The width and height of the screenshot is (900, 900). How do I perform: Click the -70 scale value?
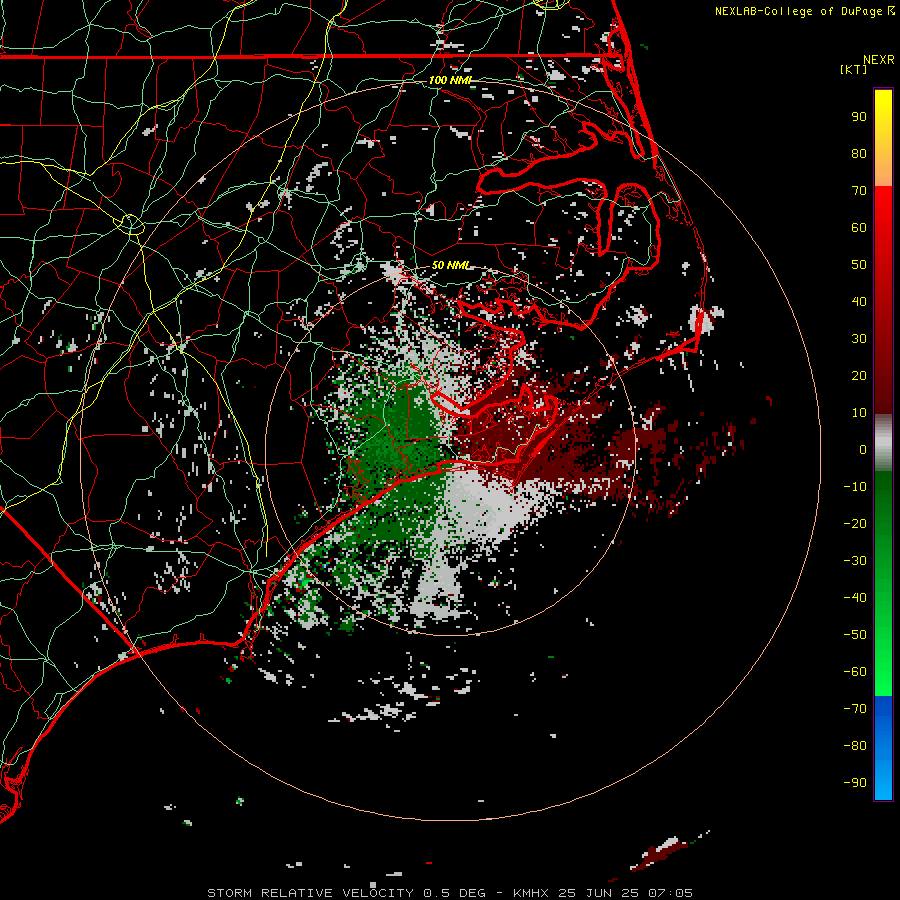point(855,709)
